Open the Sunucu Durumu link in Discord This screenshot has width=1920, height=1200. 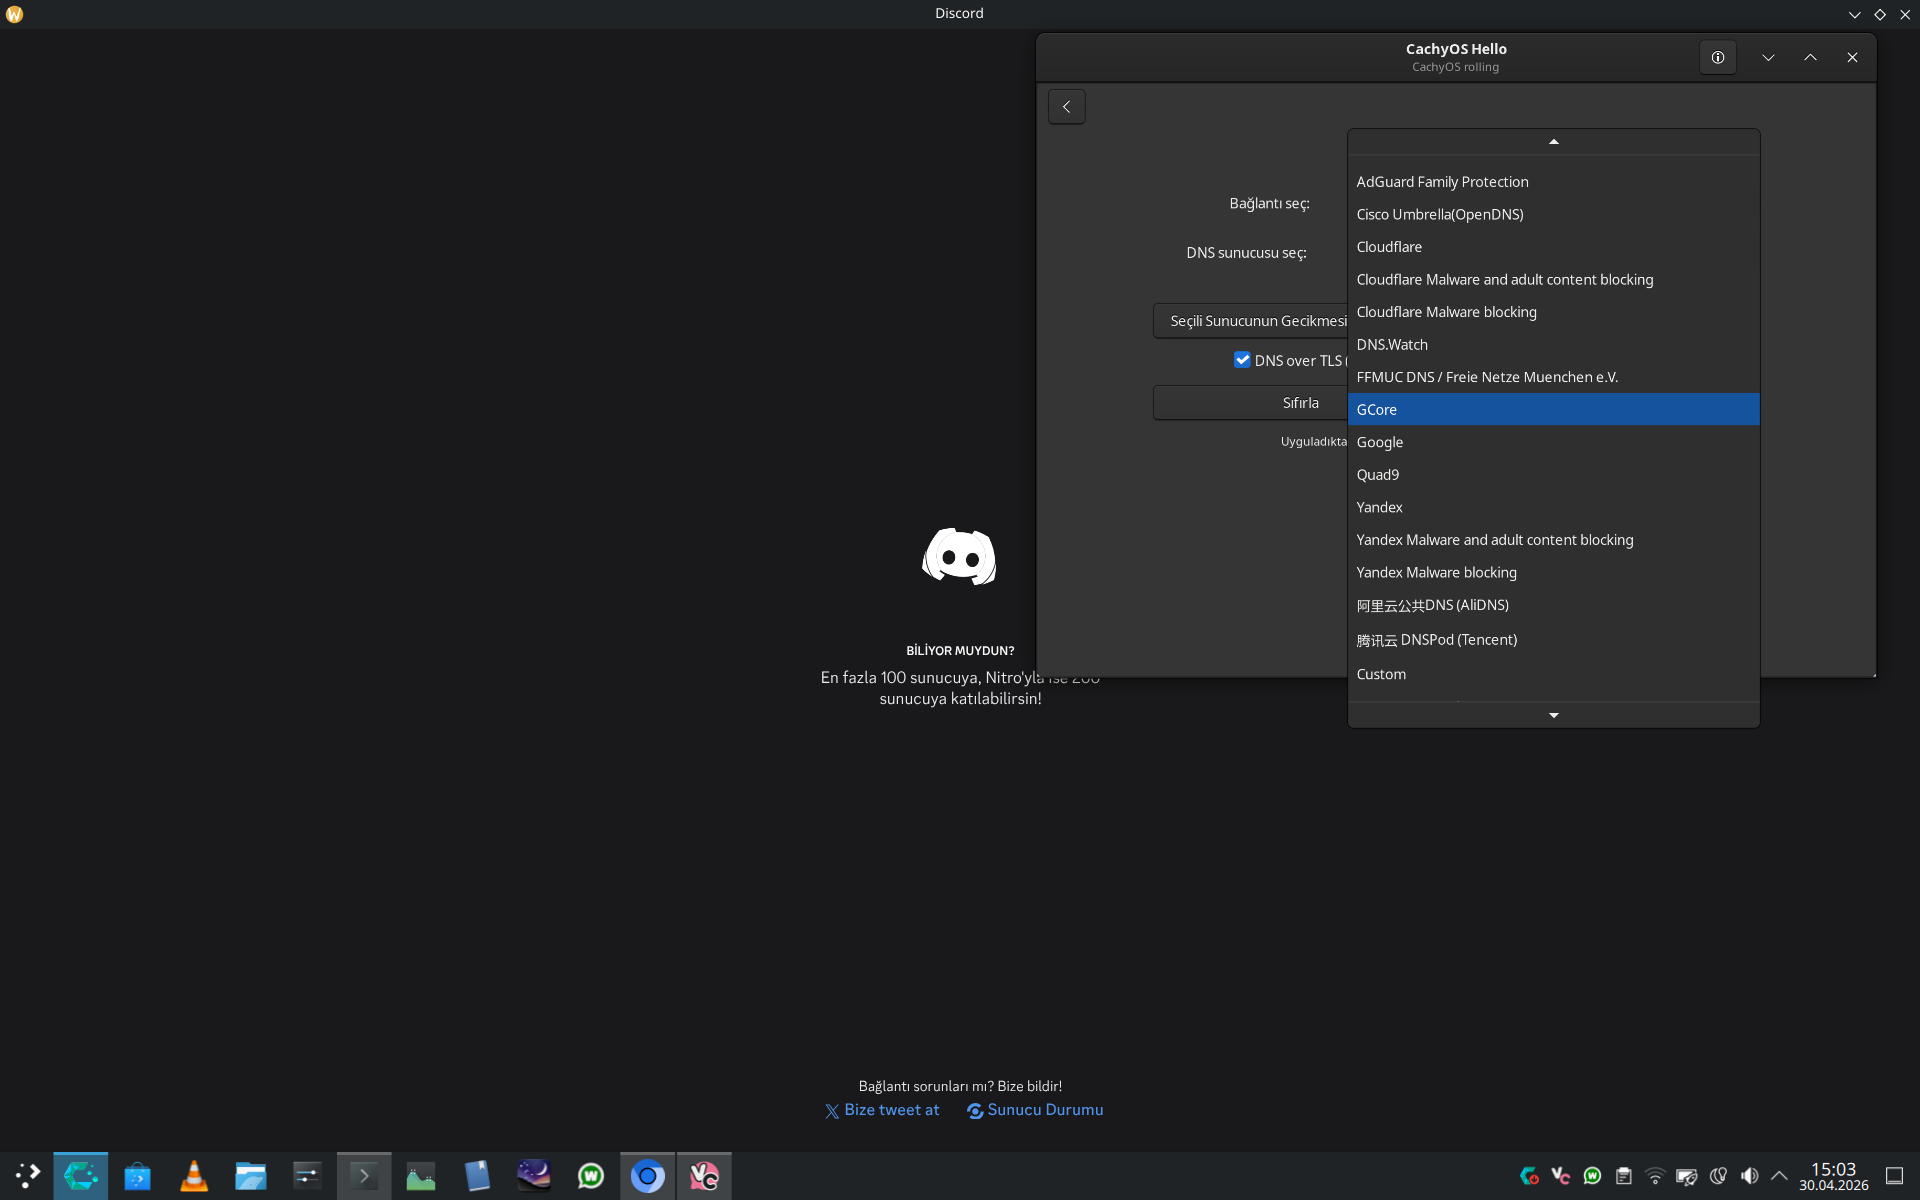tap(1035, 1110)
